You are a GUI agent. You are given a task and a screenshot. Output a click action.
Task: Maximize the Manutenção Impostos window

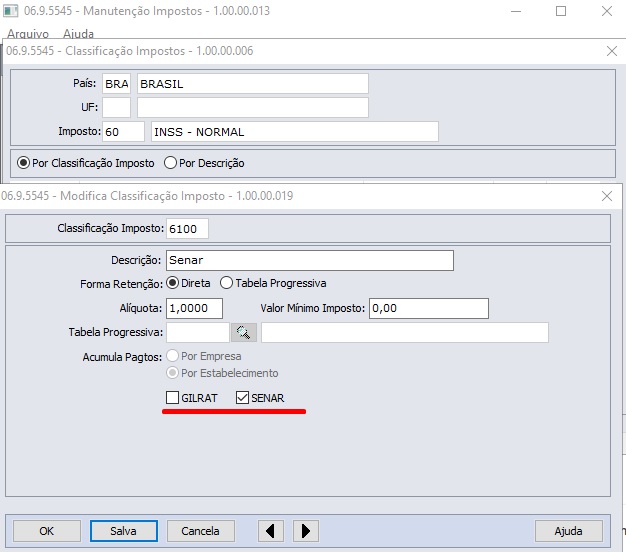(x=561, y=11)
